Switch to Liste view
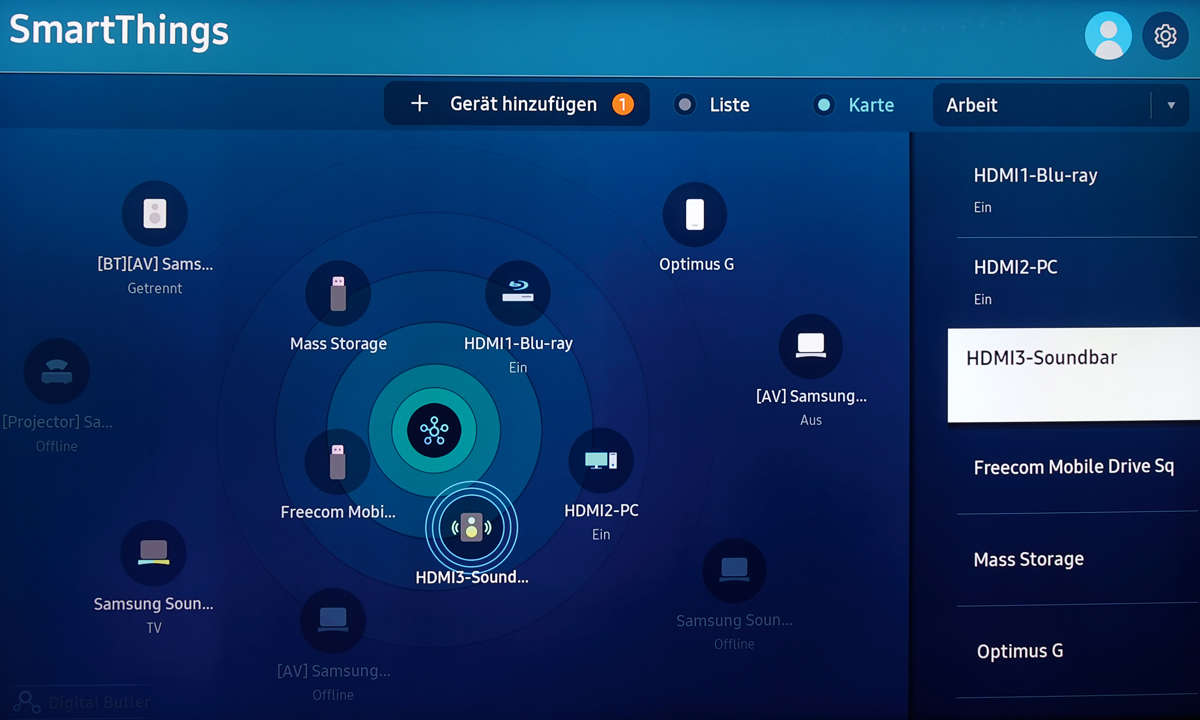This screenshot has height=720, width=1200. click(x=713, y=105)
